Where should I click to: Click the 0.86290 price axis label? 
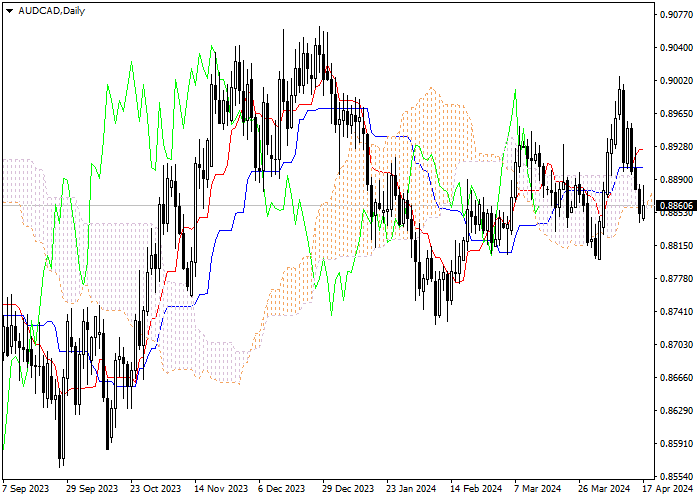coord(676,411)
